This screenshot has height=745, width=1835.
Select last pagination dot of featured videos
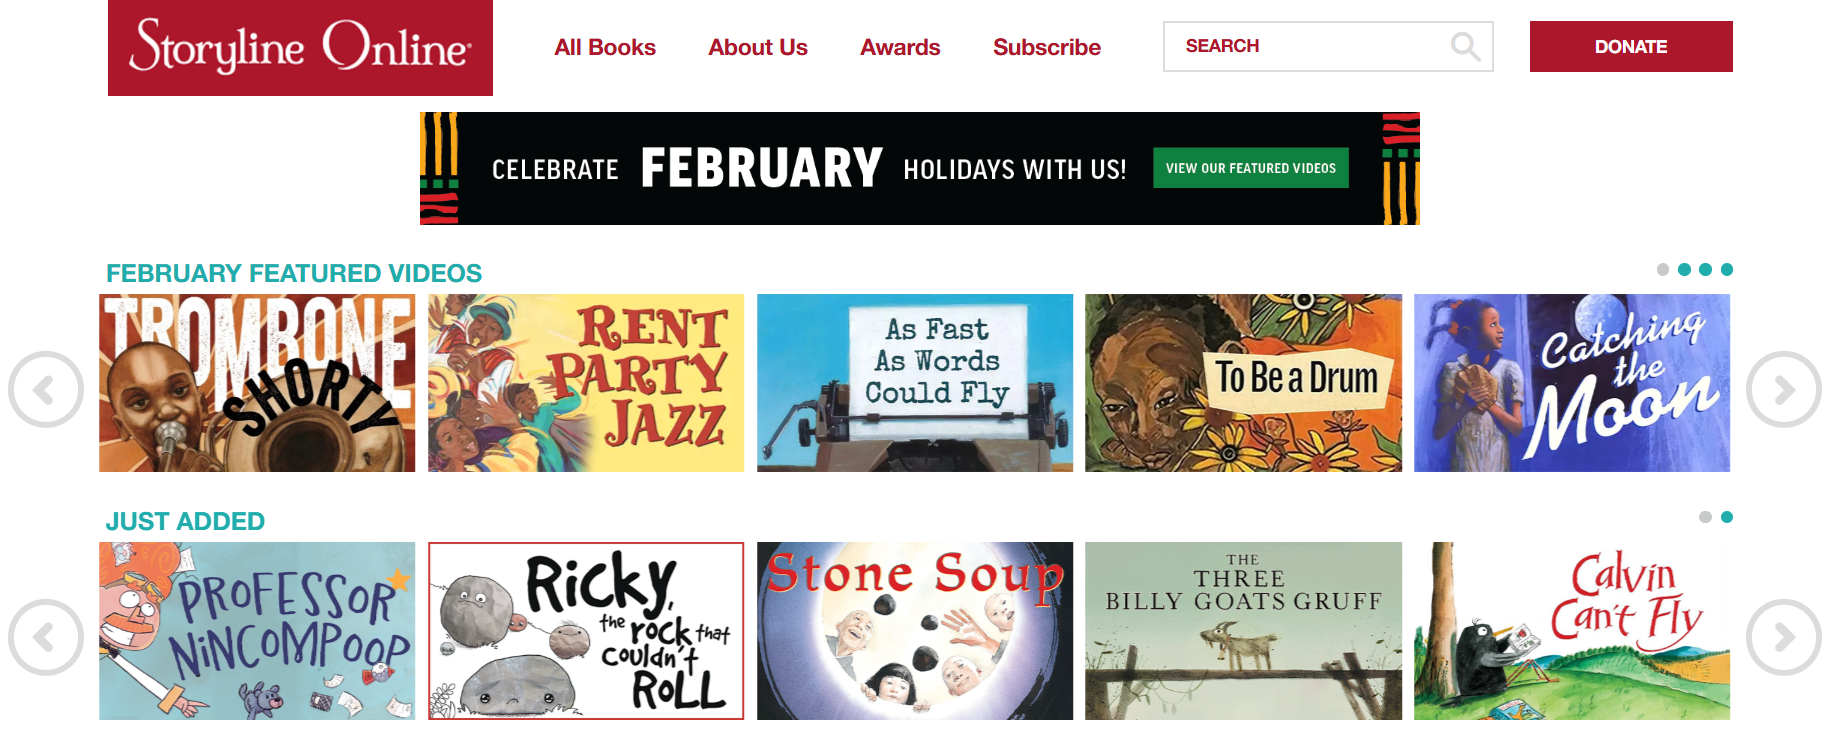(x=1727, y=270)
